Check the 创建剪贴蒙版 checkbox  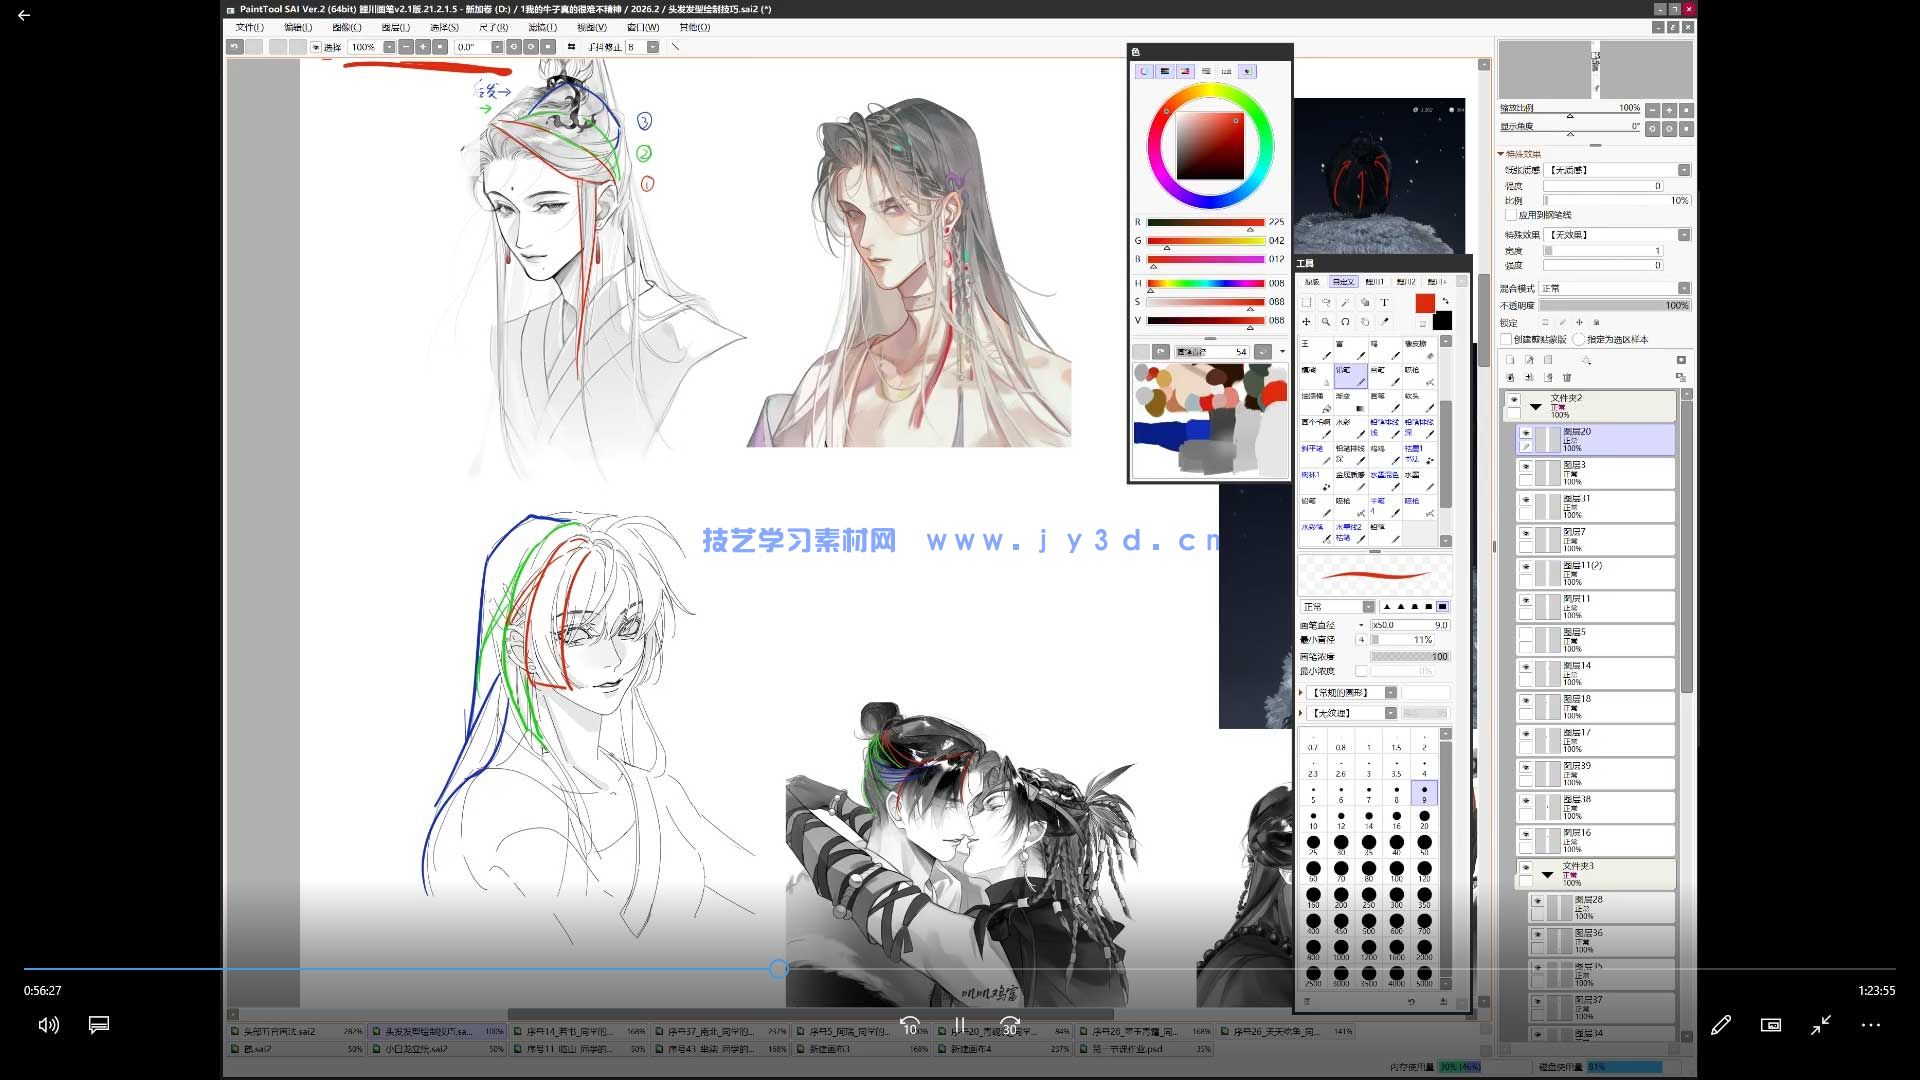pyautogui.click(x=1505, y=337)
